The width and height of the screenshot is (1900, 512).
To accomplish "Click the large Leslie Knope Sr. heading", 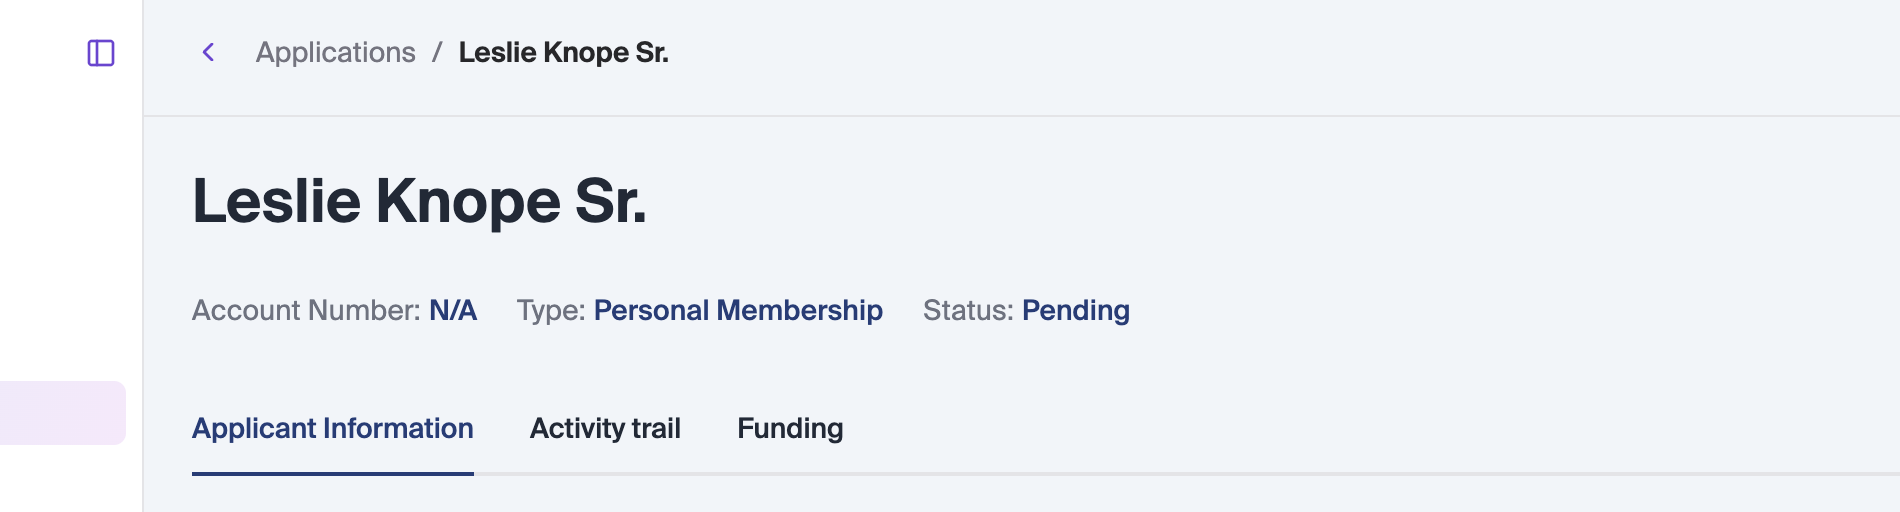I will click(x=419, y=201).
